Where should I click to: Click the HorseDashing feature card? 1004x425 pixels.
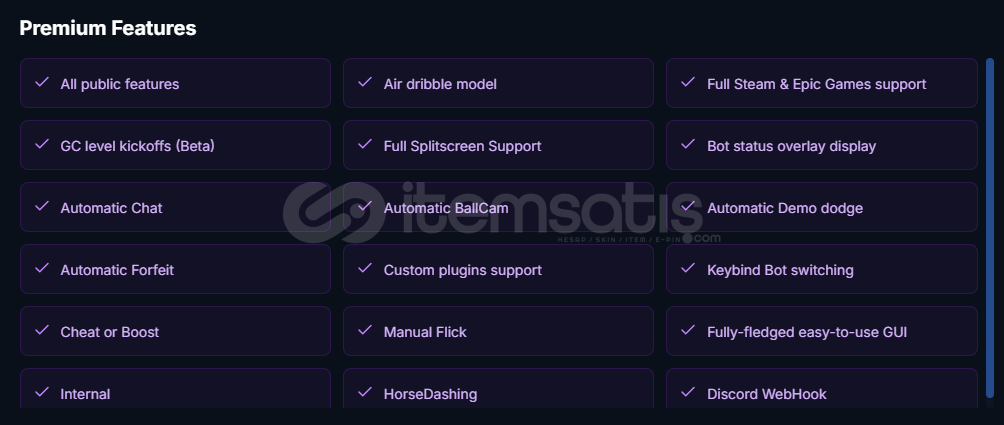(498, 389)
